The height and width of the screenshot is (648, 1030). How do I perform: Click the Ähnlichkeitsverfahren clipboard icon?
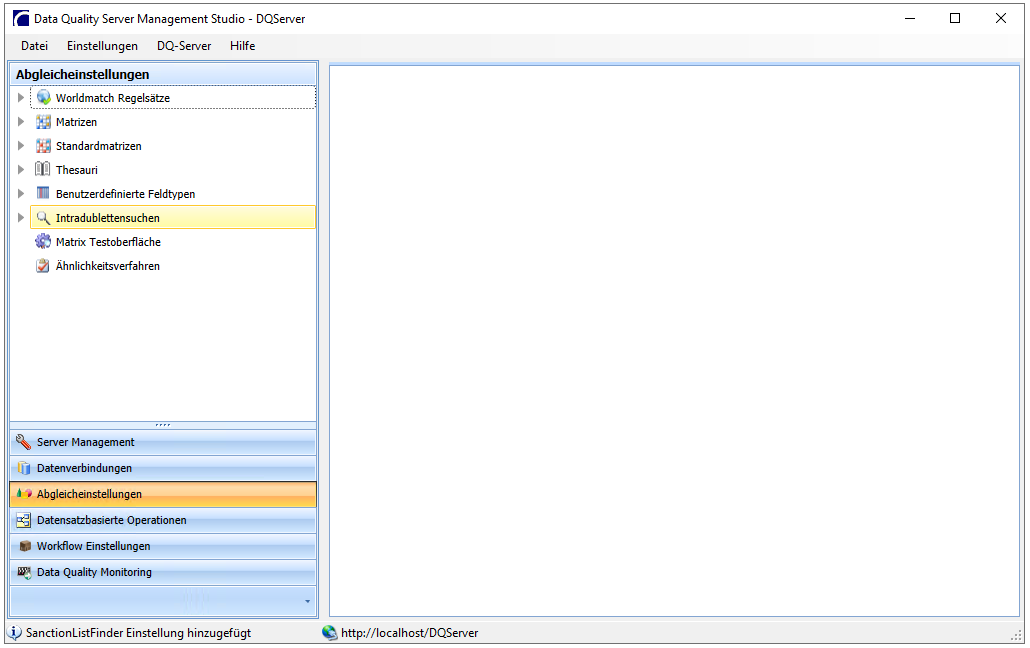click(x=43, y=266)
